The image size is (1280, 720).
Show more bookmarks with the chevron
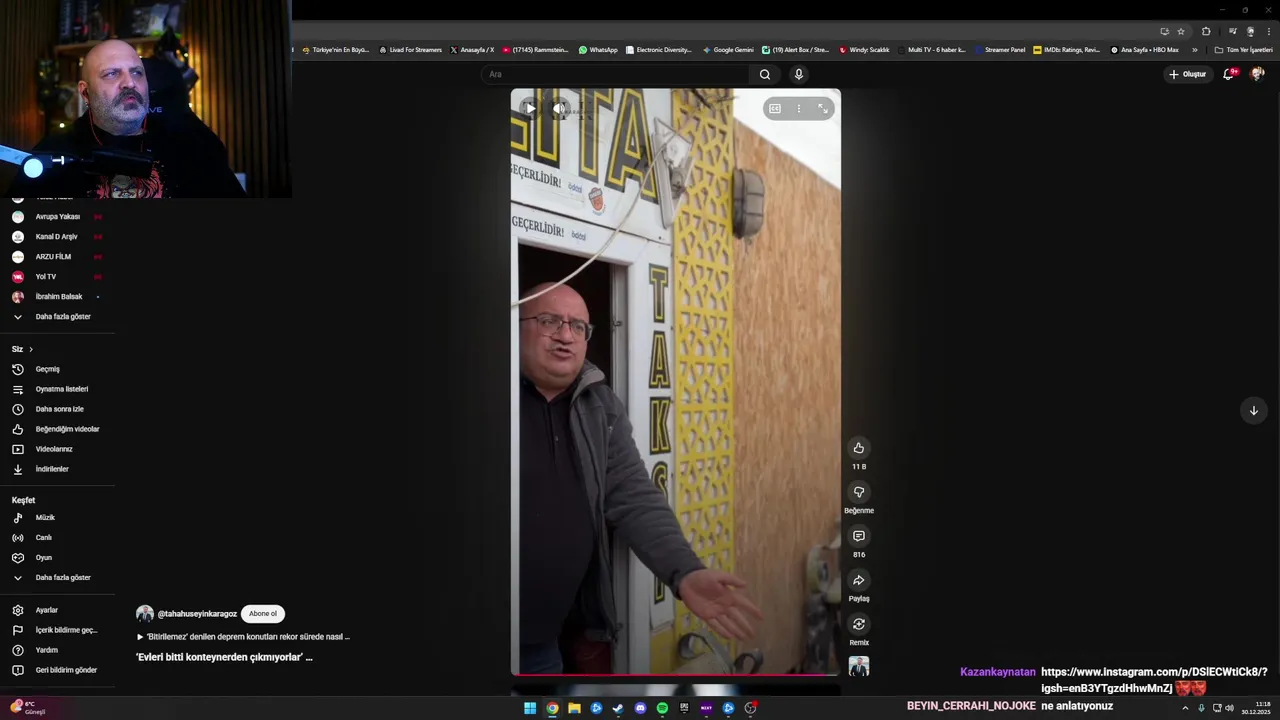click(x=1194, y=49)
